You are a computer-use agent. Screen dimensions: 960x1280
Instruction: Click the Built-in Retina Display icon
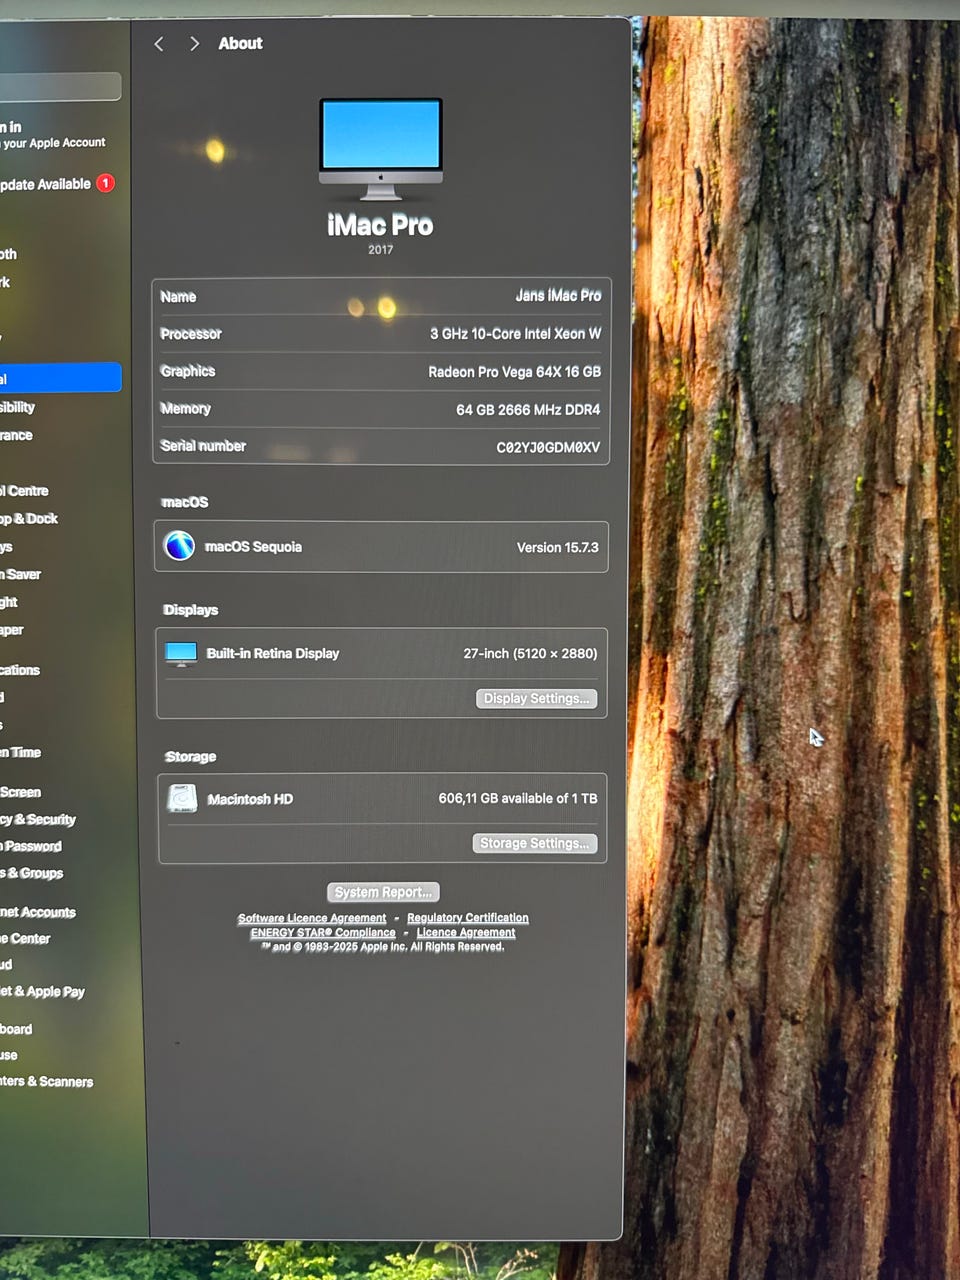point(181,654)
